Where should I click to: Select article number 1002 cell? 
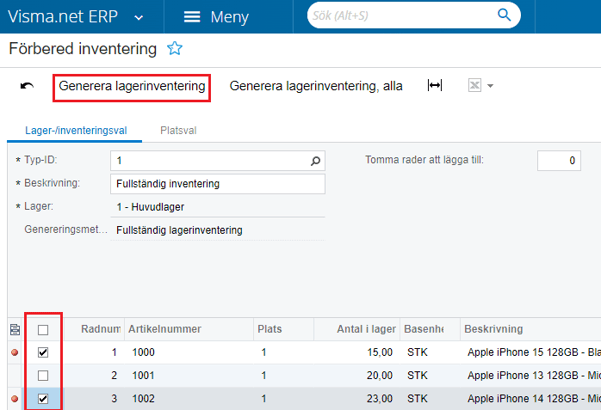(143, 399)
